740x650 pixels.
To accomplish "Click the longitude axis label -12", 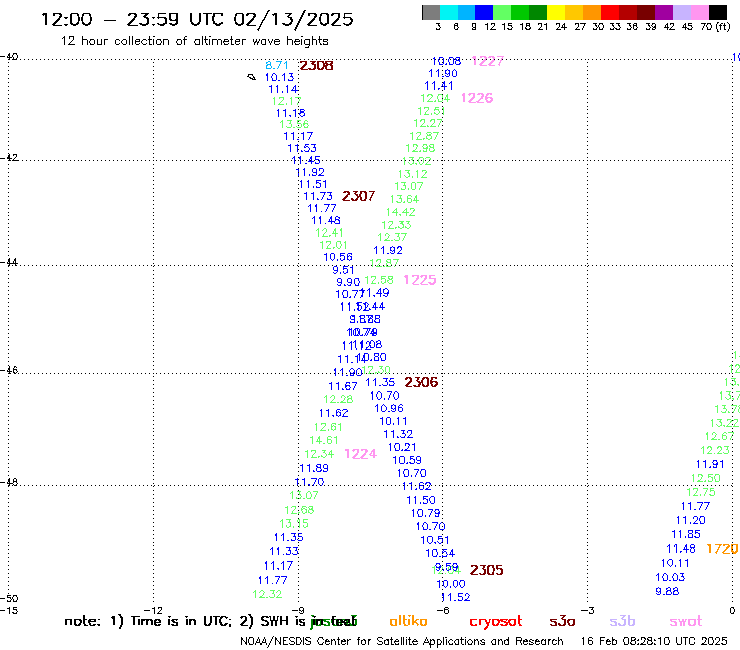I will click(153, 610).
